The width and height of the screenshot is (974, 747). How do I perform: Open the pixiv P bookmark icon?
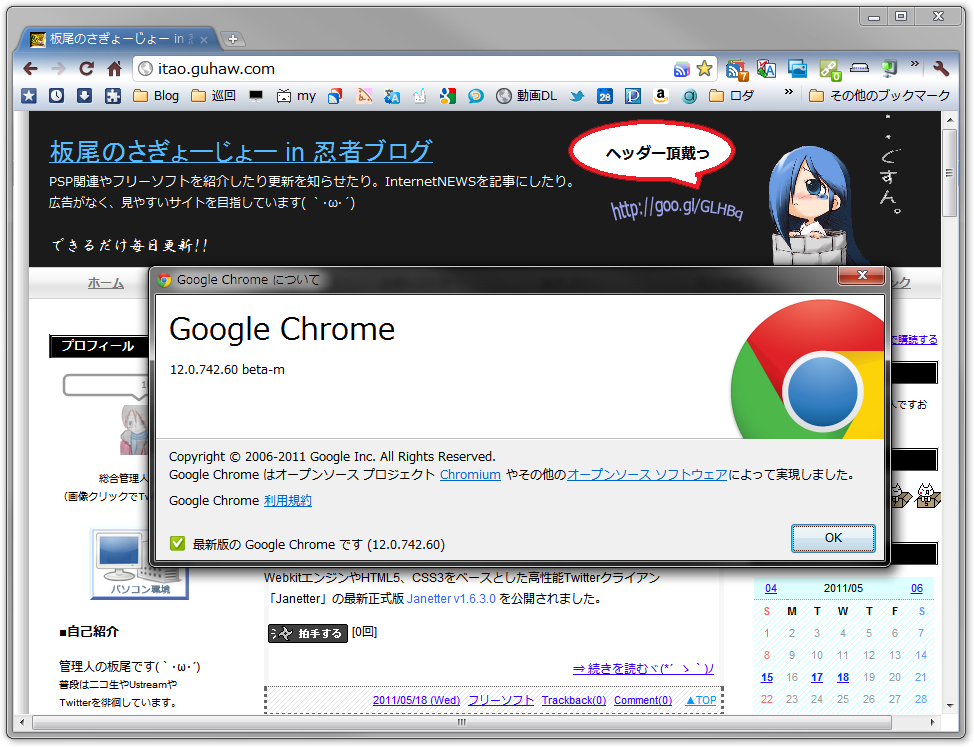632,96
